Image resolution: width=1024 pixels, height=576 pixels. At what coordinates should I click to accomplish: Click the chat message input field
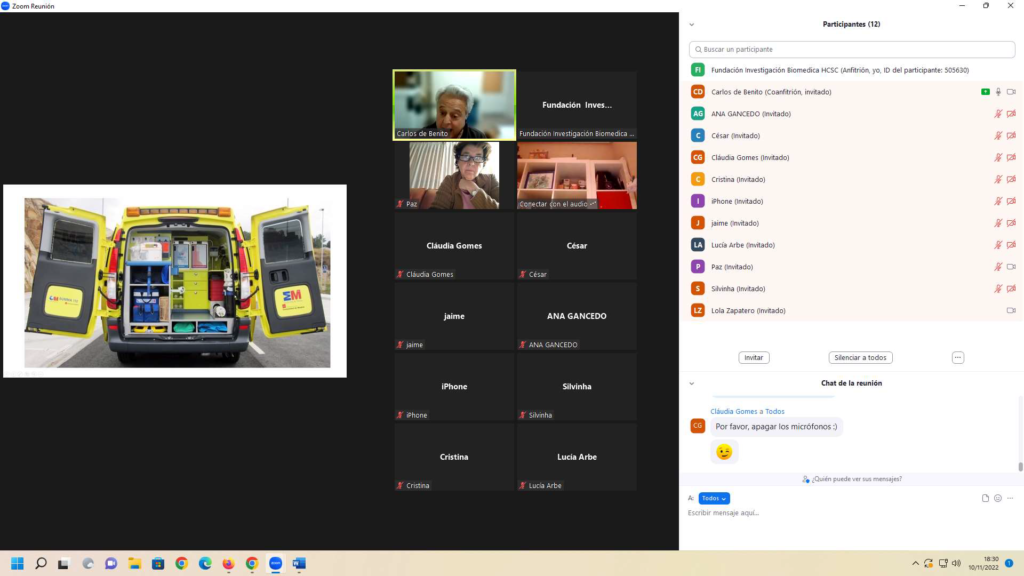pyautogui.click(x=852, y=513)
